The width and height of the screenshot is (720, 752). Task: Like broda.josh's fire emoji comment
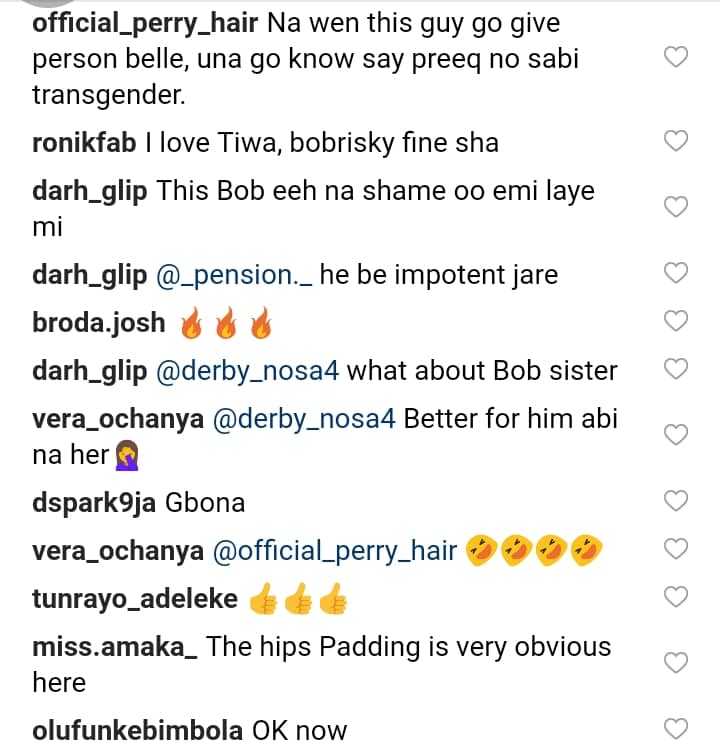click(x=676, y=321)
